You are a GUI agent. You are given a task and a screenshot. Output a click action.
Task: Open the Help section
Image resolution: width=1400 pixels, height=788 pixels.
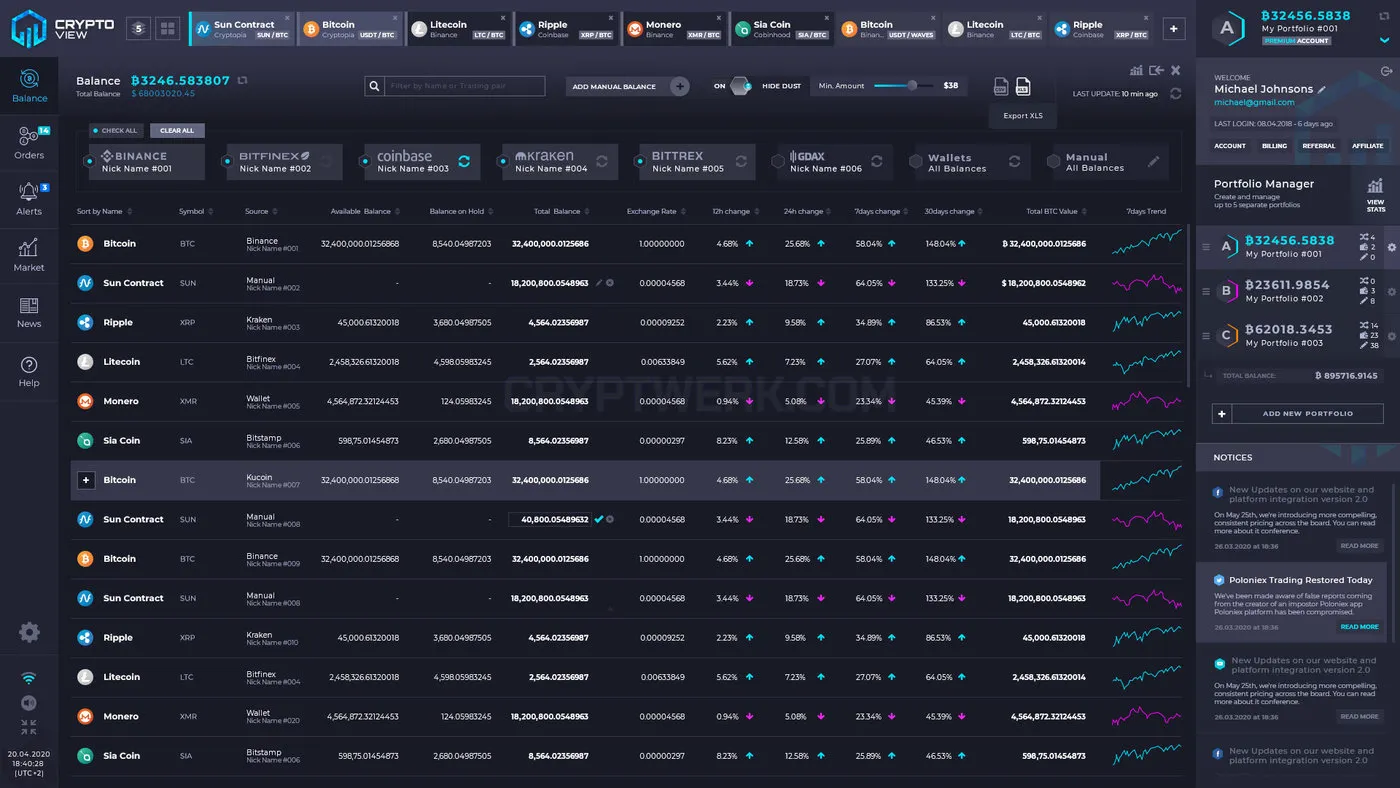pyautogui.click(x=29, y=371)
